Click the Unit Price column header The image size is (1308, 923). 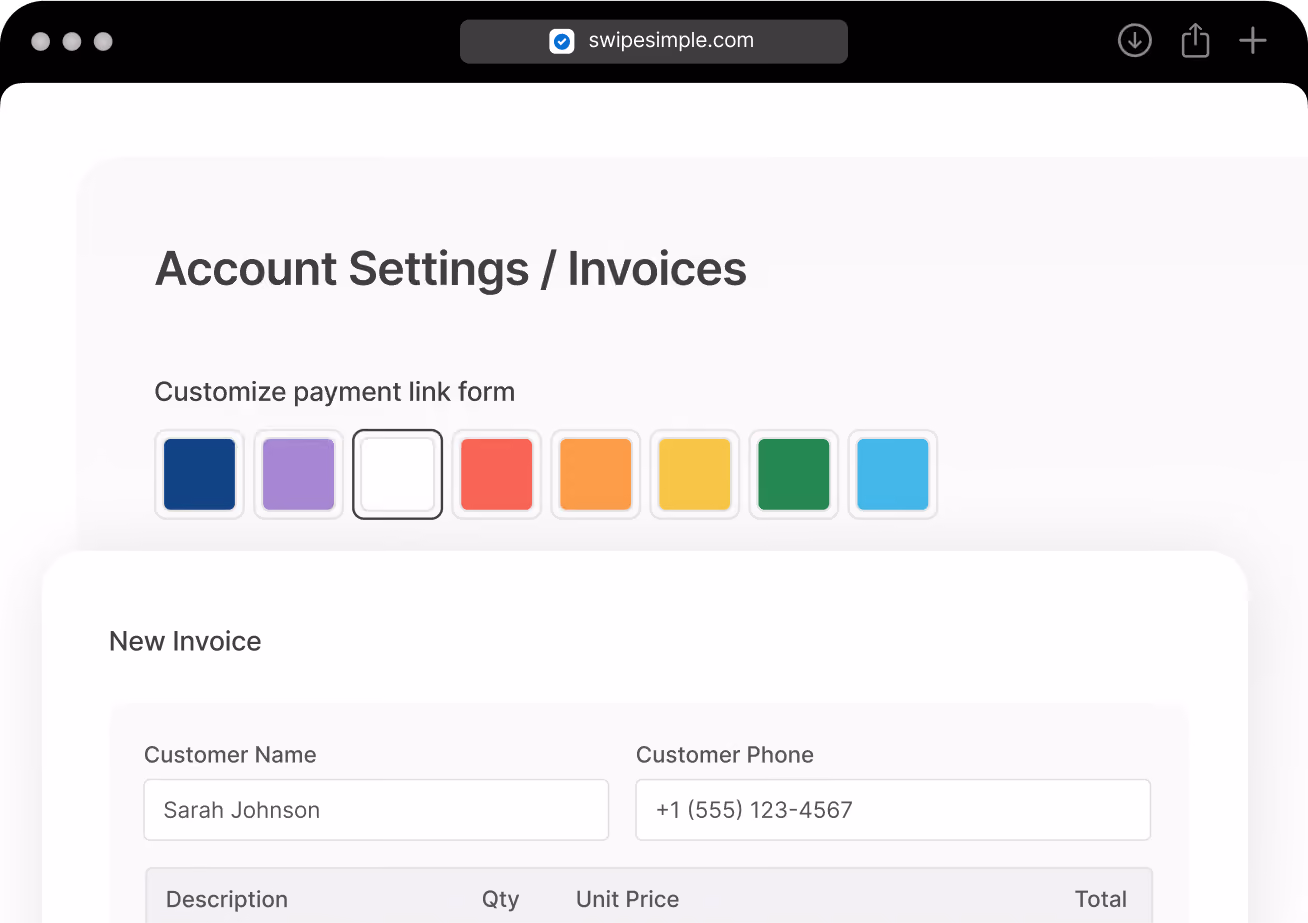(x=628, y=899)
